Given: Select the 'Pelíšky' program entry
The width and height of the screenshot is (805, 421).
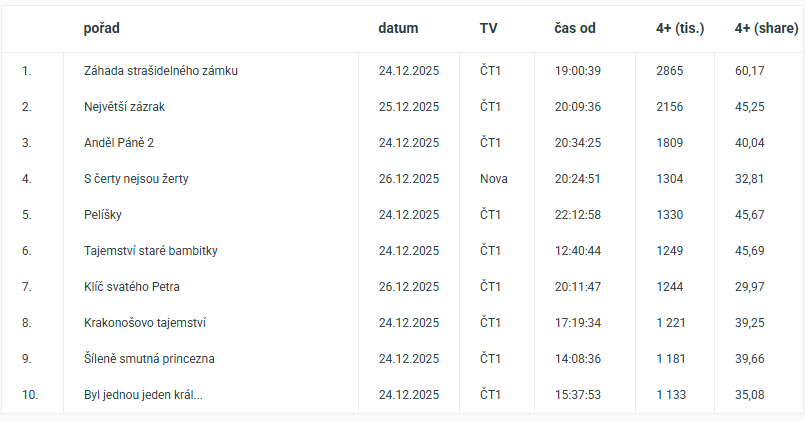Looking at the screenshot, I should (x=103, y=215).
